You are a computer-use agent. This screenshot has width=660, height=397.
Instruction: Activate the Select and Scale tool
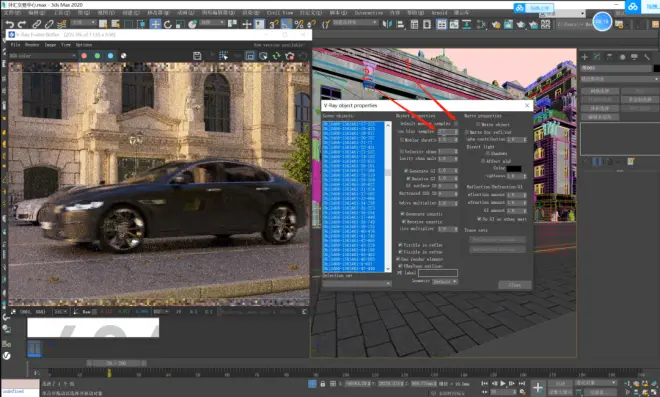180,24
